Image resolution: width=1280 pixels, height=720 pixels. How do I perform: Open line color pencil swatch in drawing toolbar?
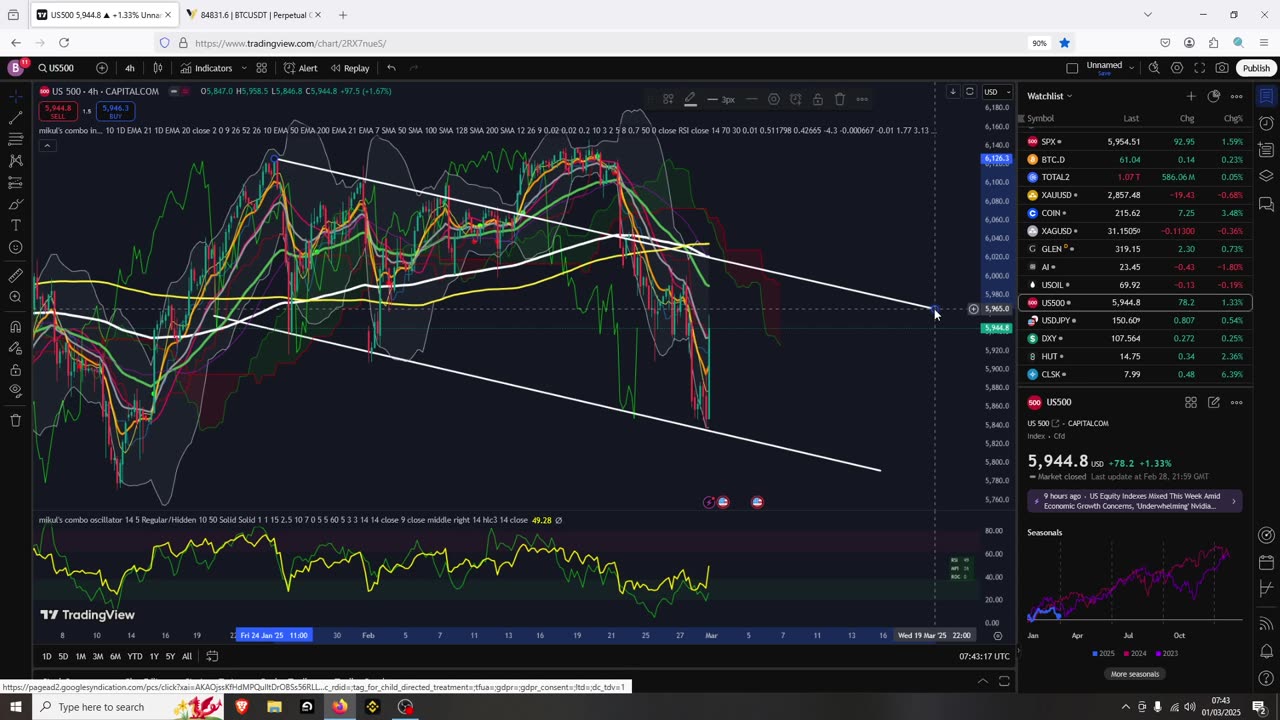point(690,99)
